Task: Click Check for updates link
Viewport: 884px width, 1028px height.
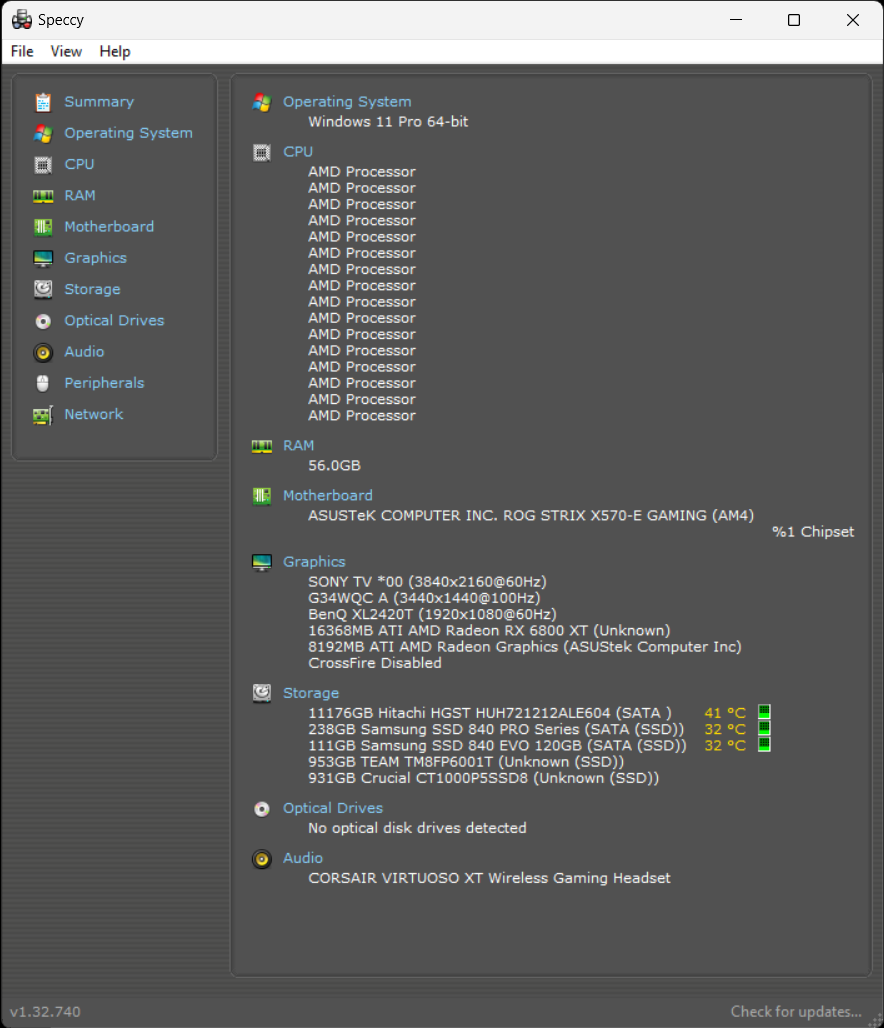Action: (795, 1011)
